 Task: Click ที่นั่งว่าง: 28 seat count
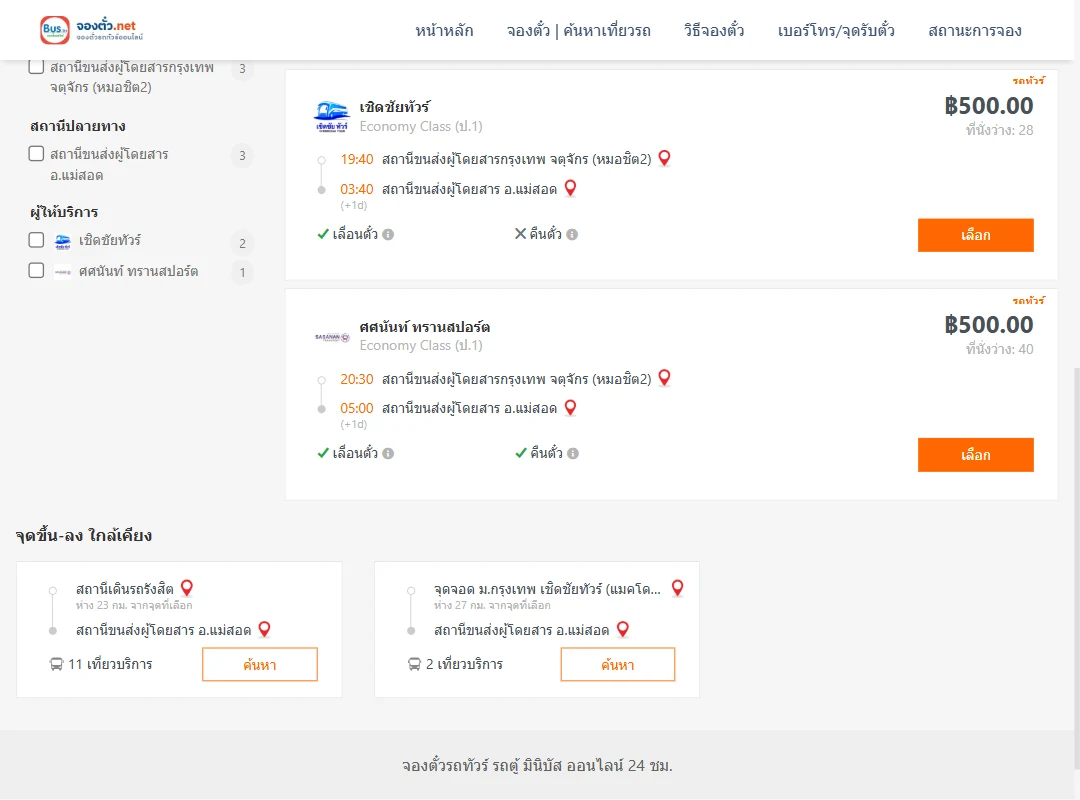[999, 130]
